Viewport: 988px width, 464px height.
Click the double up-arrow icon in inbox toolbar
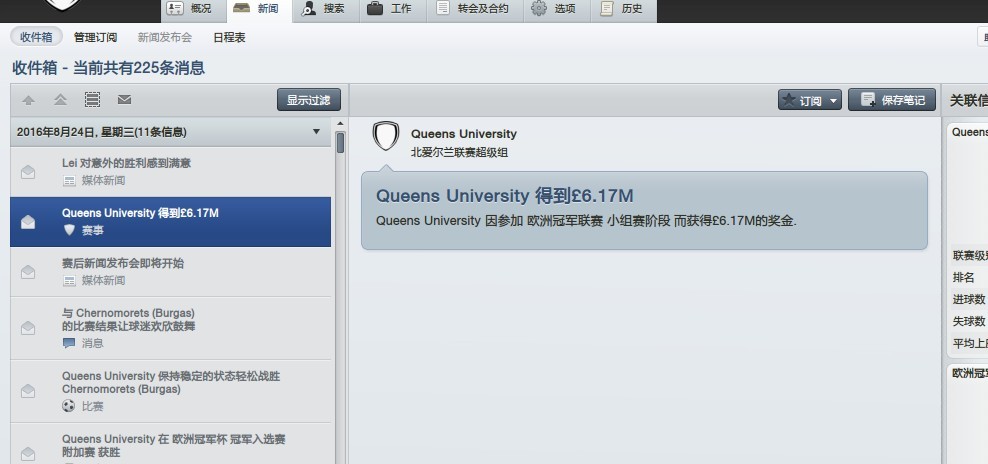pos(60,100)
